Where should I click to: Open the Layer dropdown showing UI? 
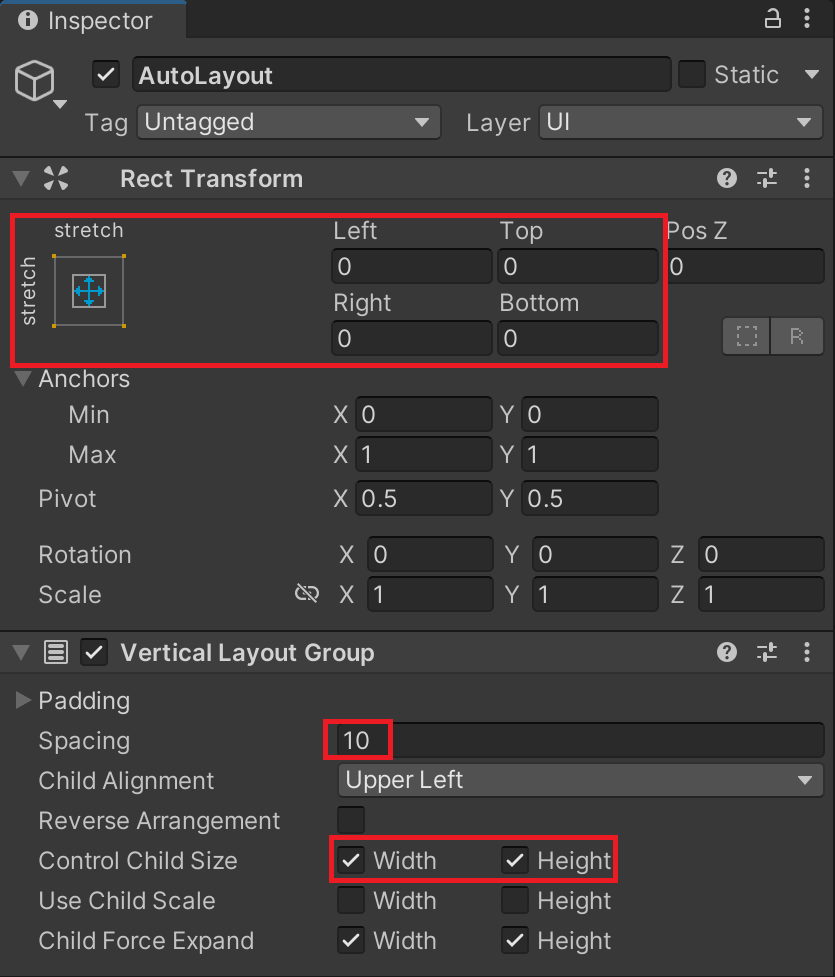[x=681, y=122]
